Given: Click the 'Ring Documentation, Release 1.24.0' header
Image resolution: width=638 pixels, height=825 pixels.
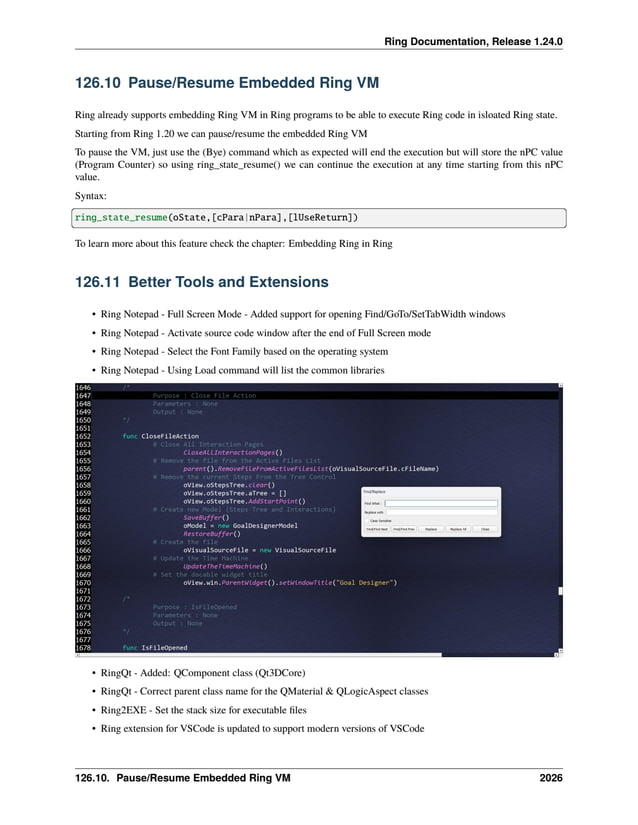Looking at the screenshot, I should click(x=473, y=42).
